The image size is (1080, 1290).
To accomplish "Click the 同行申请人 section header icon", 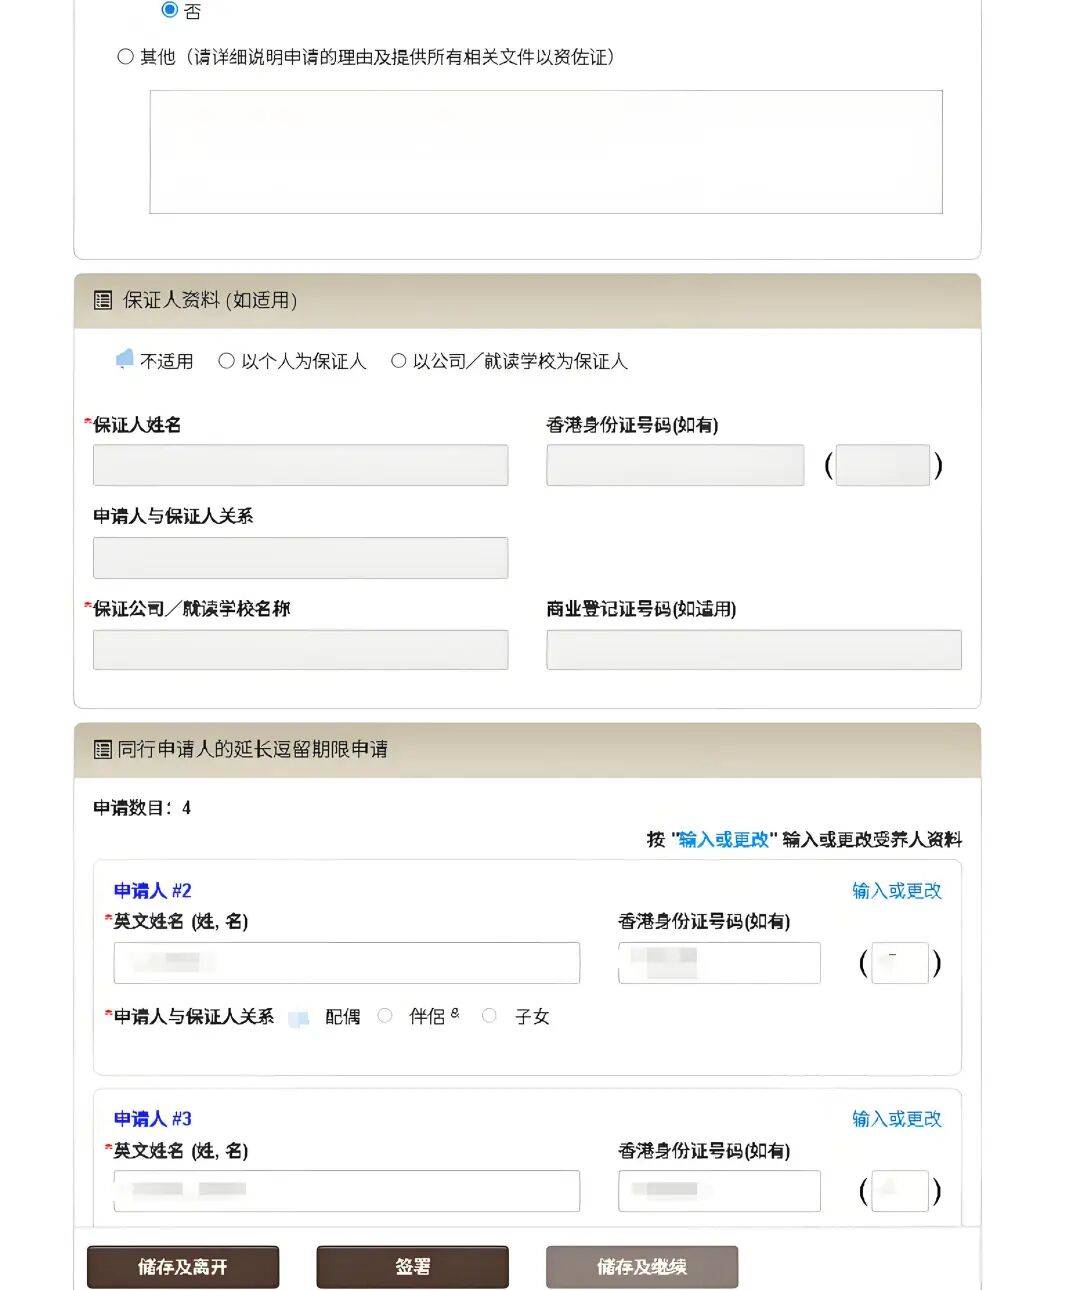I will tap(102, 749).
